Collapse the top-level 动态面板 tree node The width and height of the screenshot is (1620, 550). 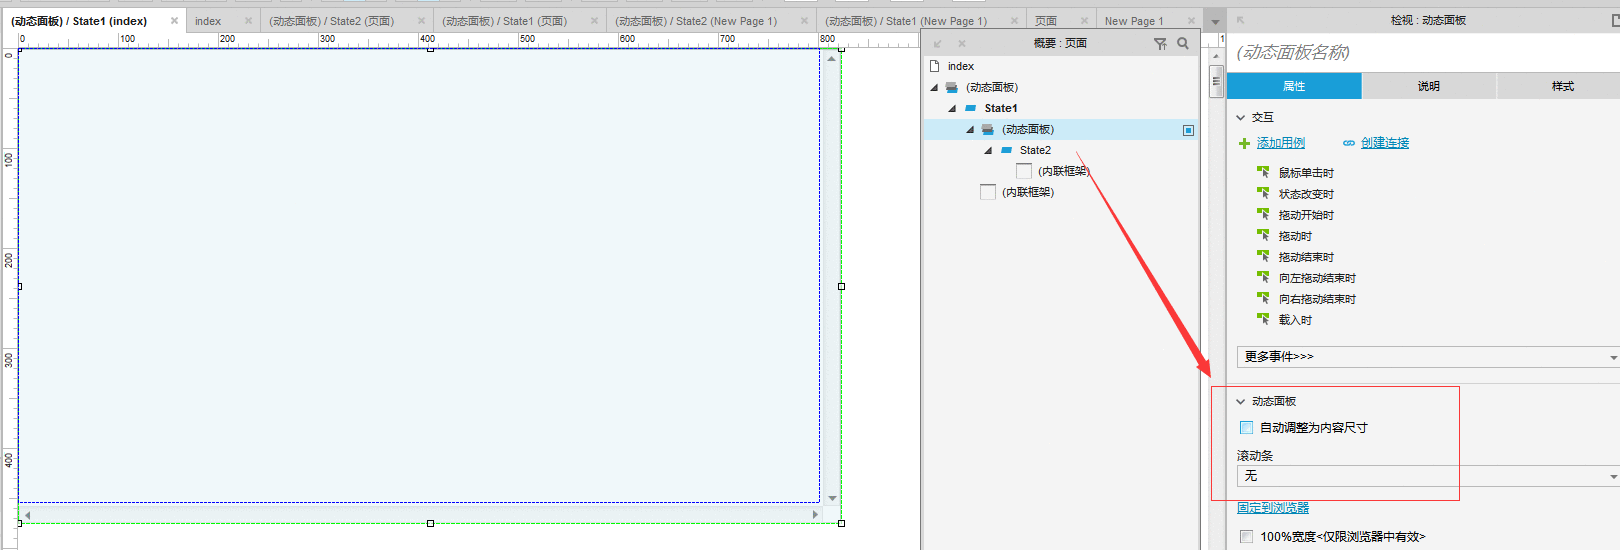935,87
